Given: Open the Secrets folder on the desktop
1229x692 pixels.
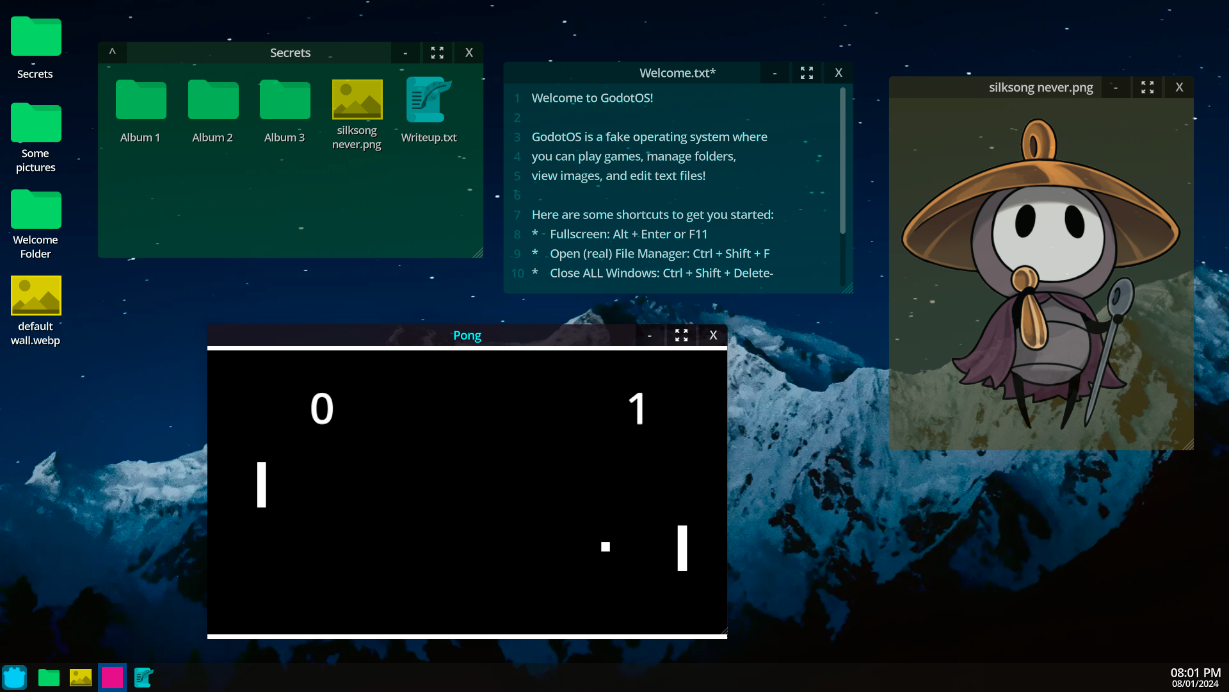Looking at the screenshot, I should pos(35,47).
